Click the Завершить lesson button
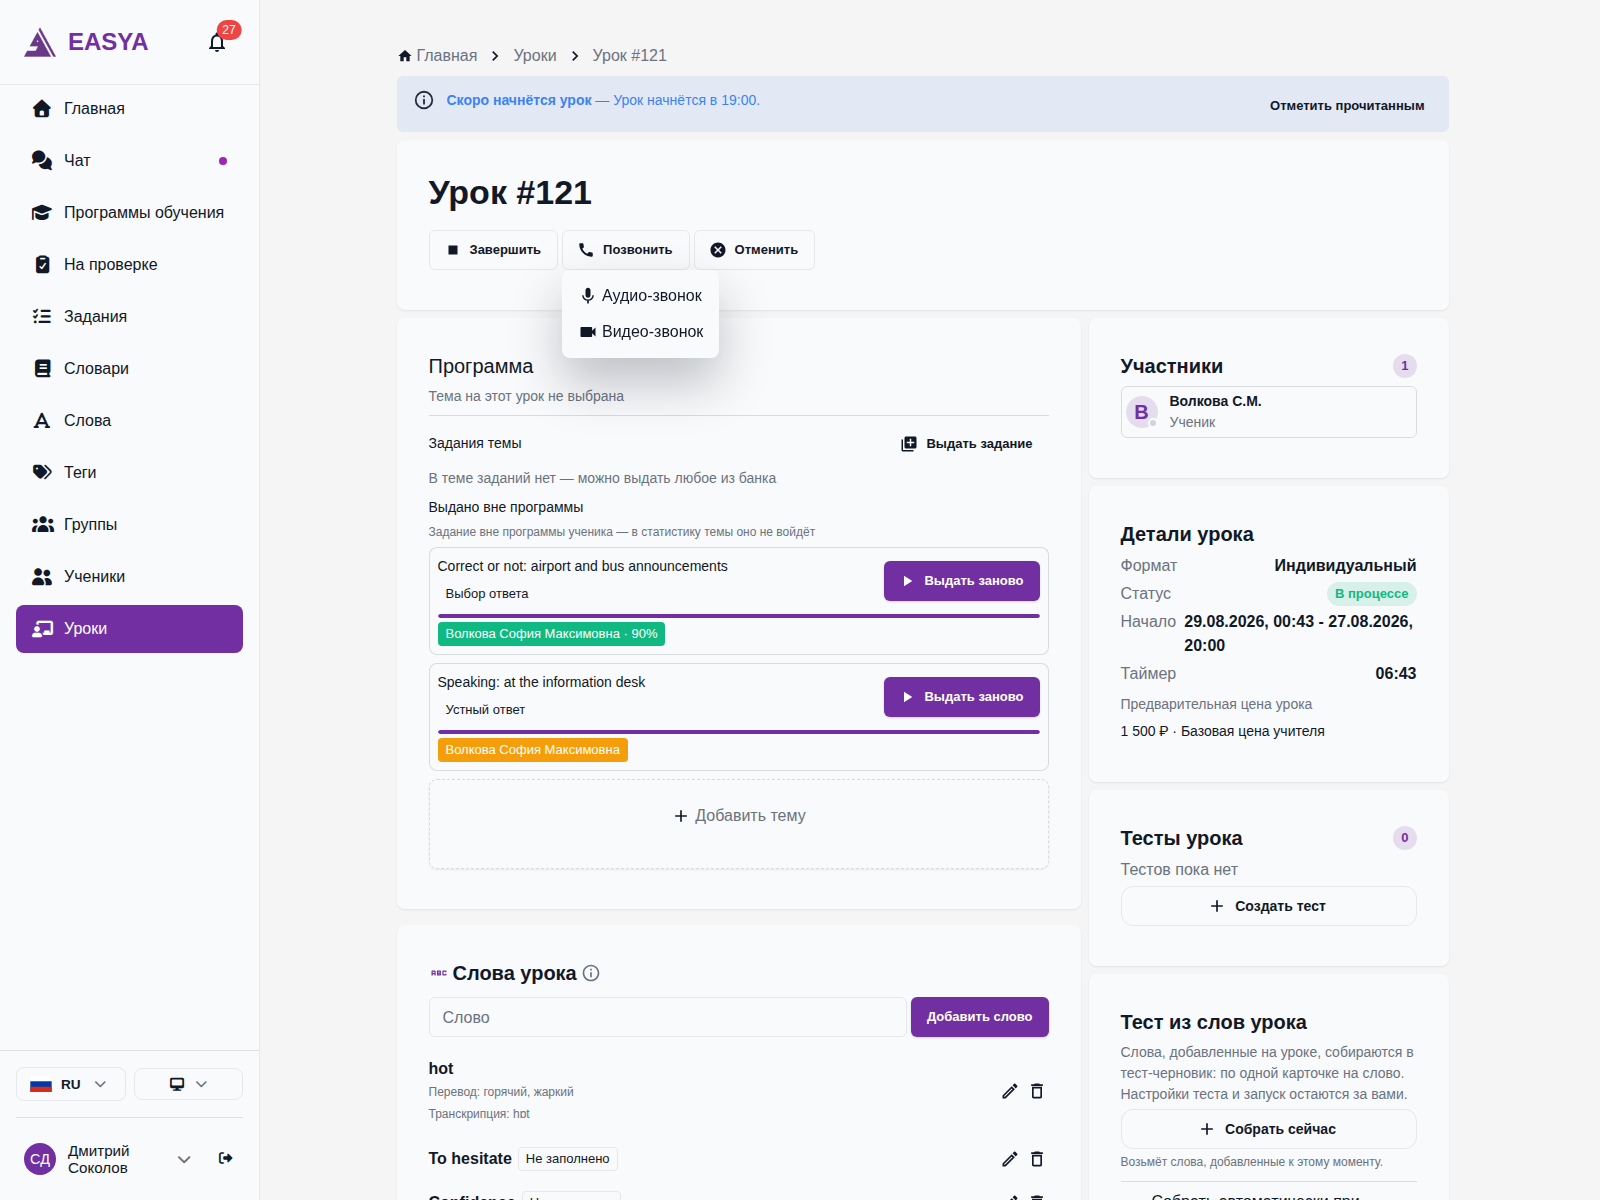 pos(493,250)
